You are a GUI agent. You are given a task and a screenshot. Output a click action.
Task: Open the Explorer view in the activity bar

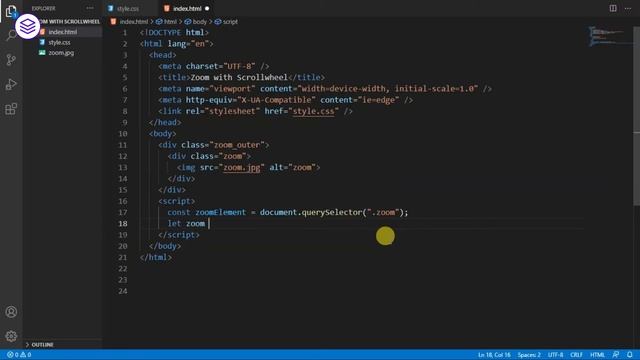(x=11, y=11)
